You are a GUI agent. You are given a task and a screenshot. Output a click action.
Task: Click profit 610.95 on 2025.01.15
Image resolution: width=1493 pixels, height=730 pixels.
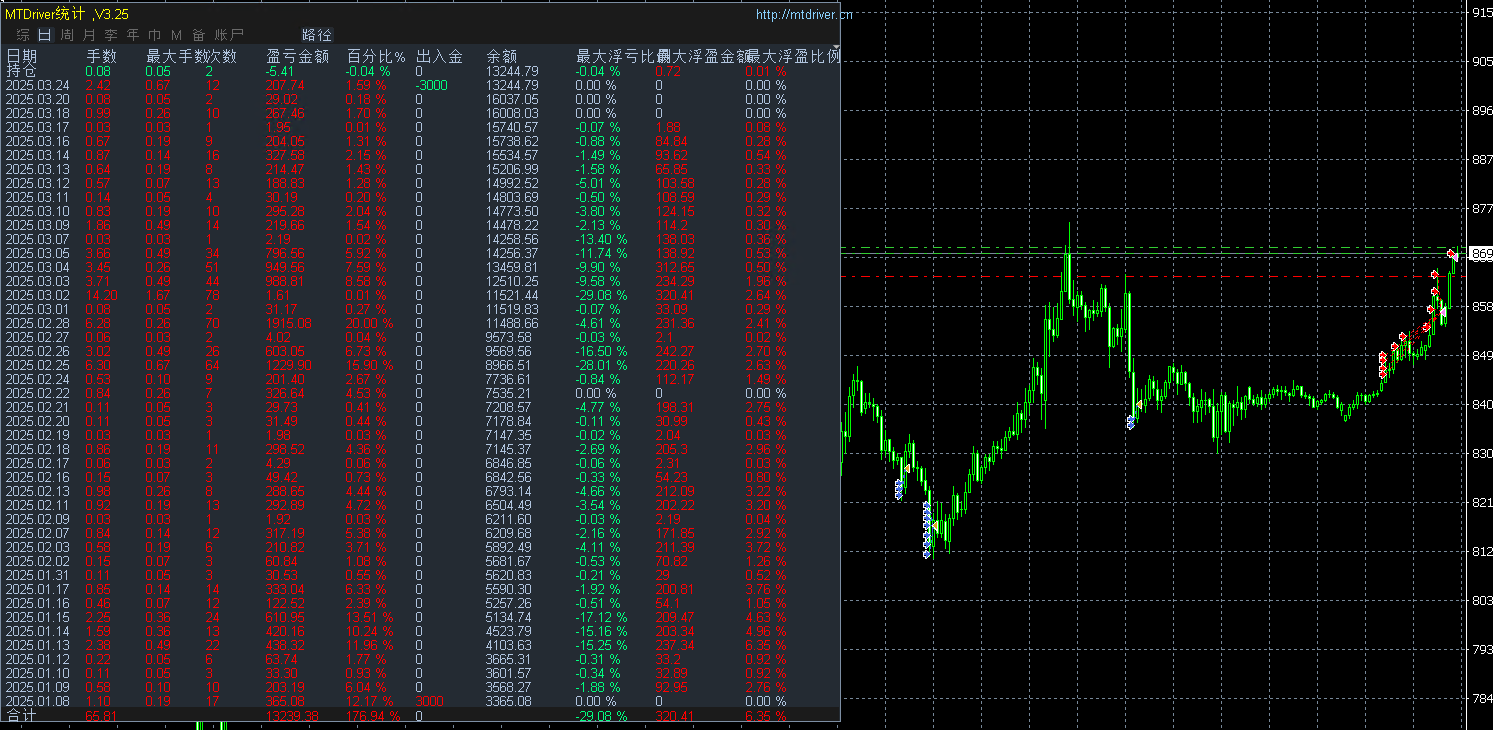click(286, 617)
